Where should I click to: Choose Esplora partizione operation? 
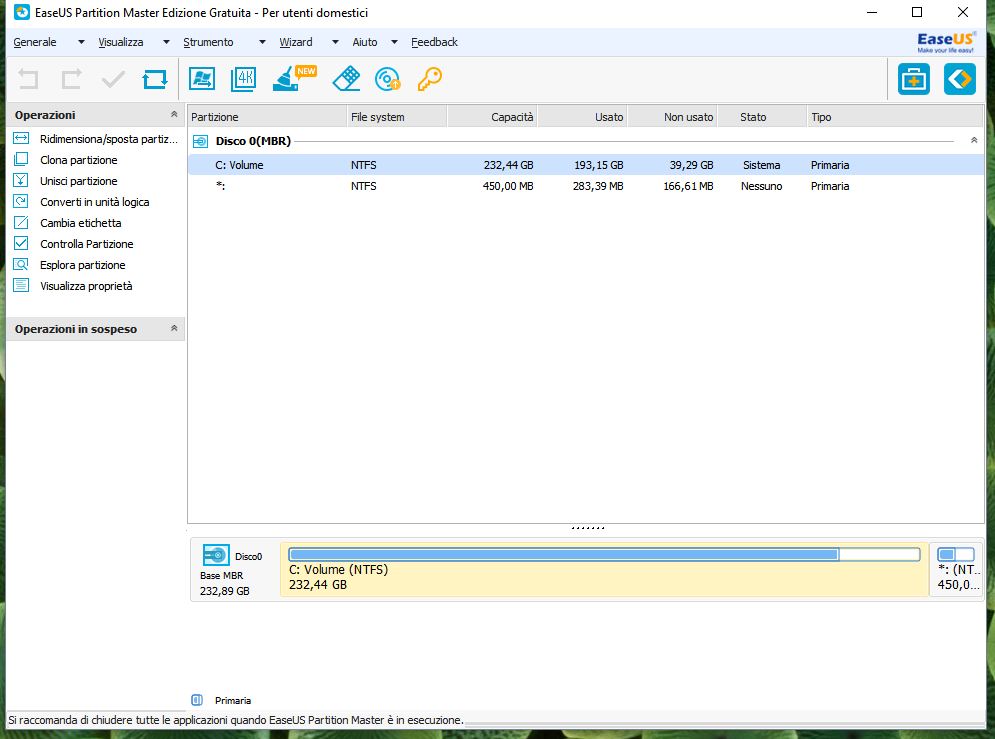[82, 265]
